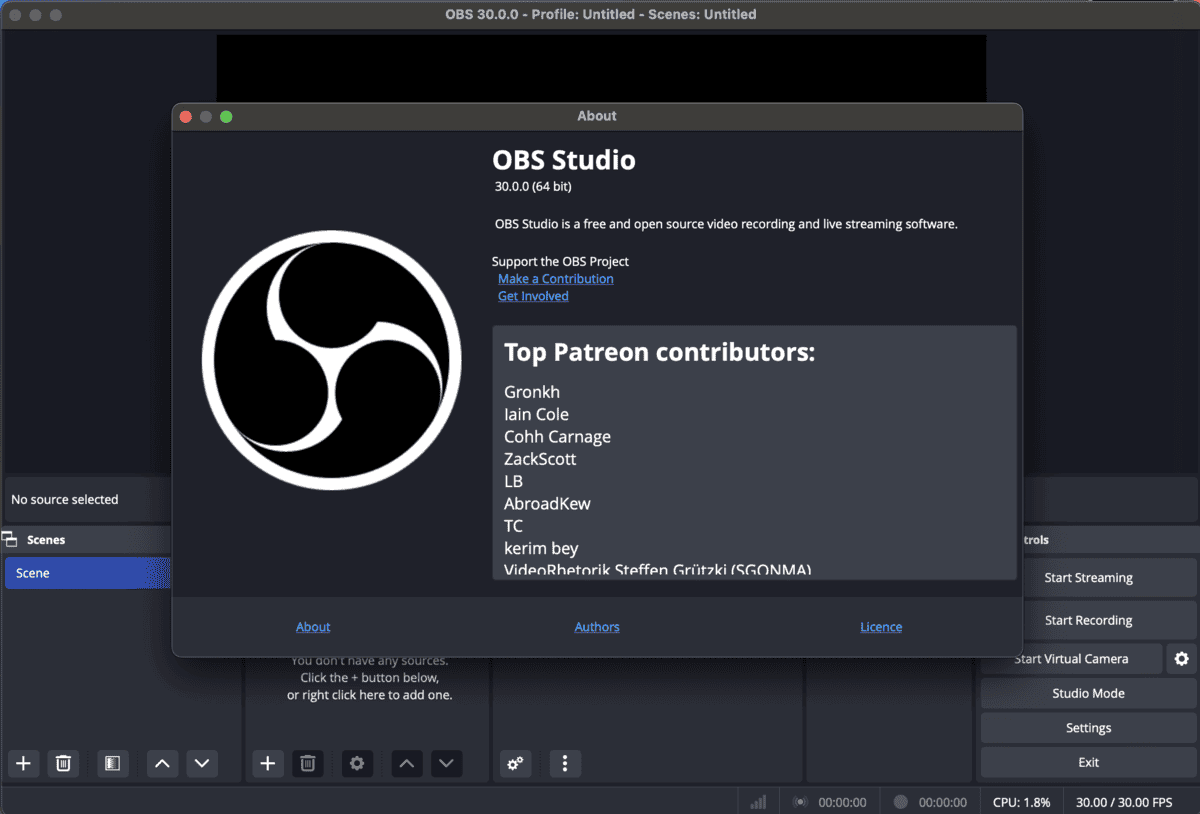1200x814 pixels.
Task: Click the recording status dot in the status bar
Action: pos(901,802)
